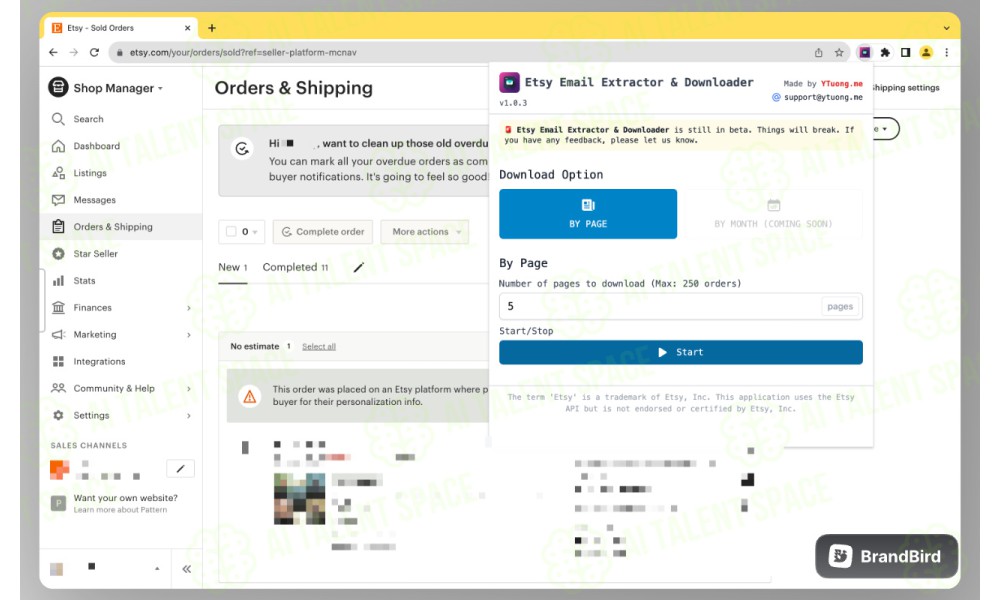
Task: Click the Integrations grid icon
Action: (x=58, y=362)
